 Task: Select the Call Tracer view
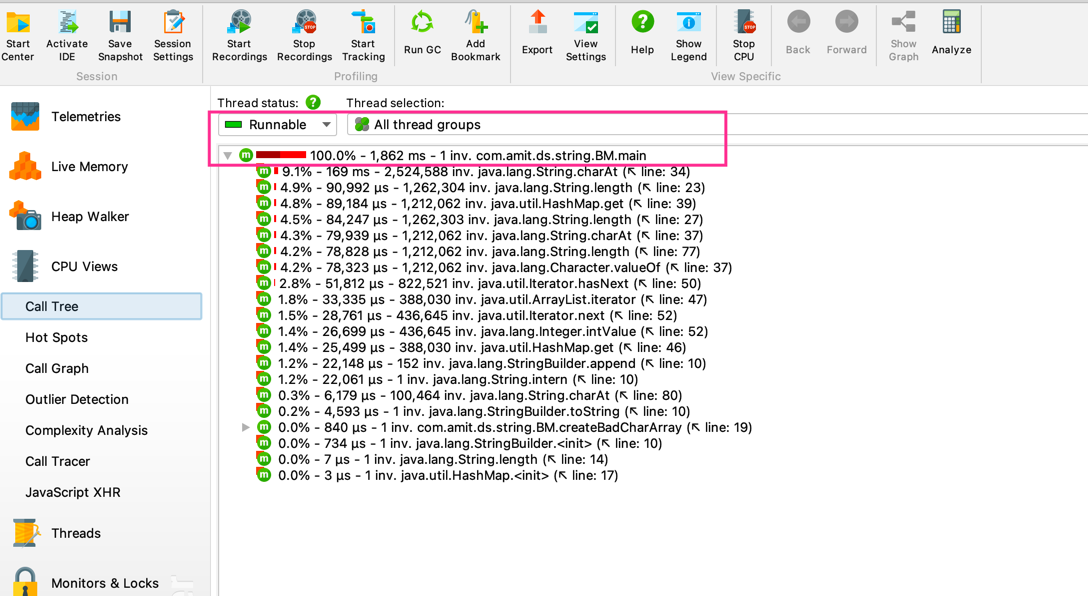tap(58, 461)
